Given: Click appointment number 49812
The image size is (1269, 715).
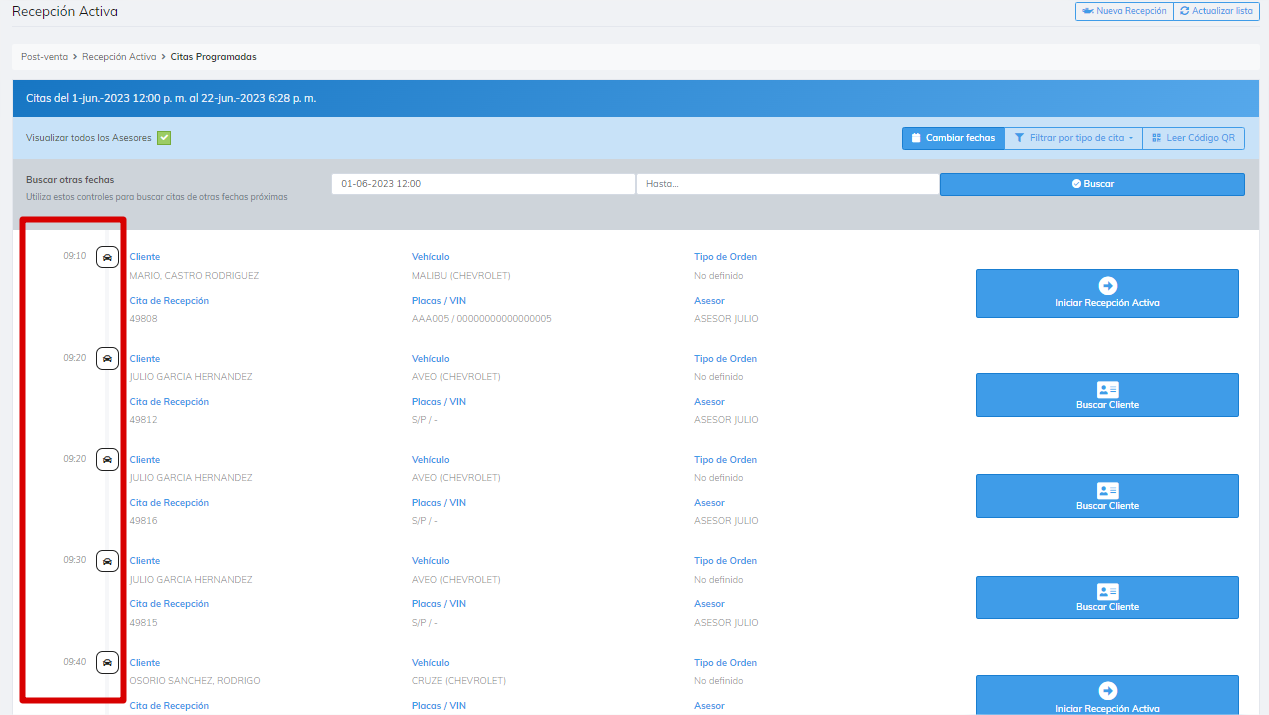Looking at the screenshot, I should [143, 420].
